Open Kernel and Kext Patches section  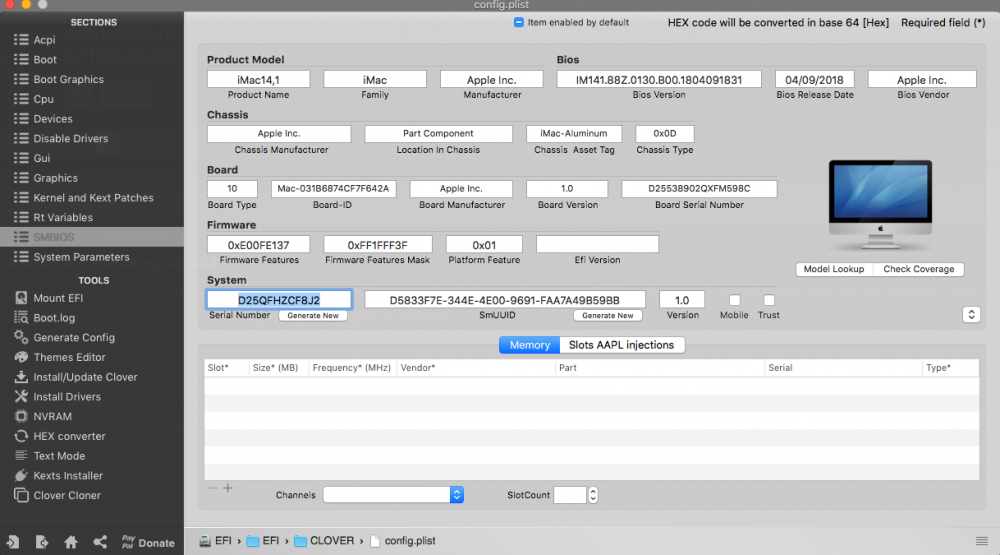92,198
